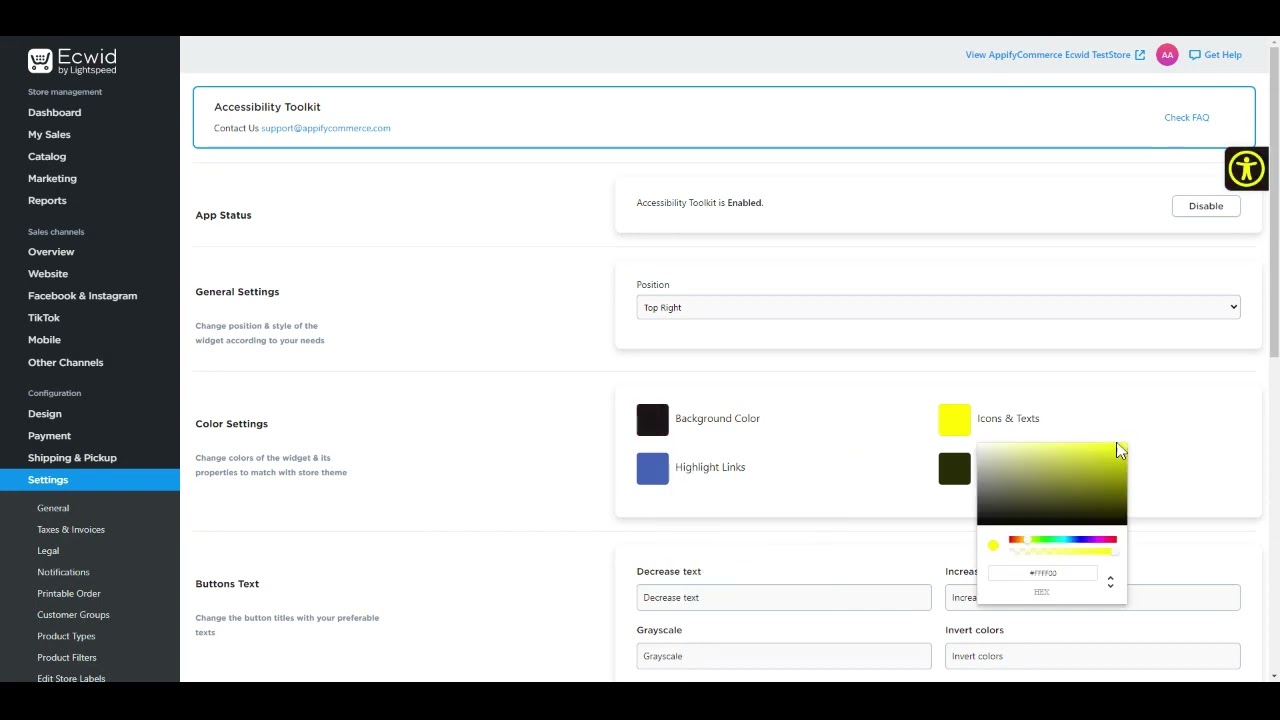1280x720 pixels.
Task: Open Other Channels
Action: (65, 363)
